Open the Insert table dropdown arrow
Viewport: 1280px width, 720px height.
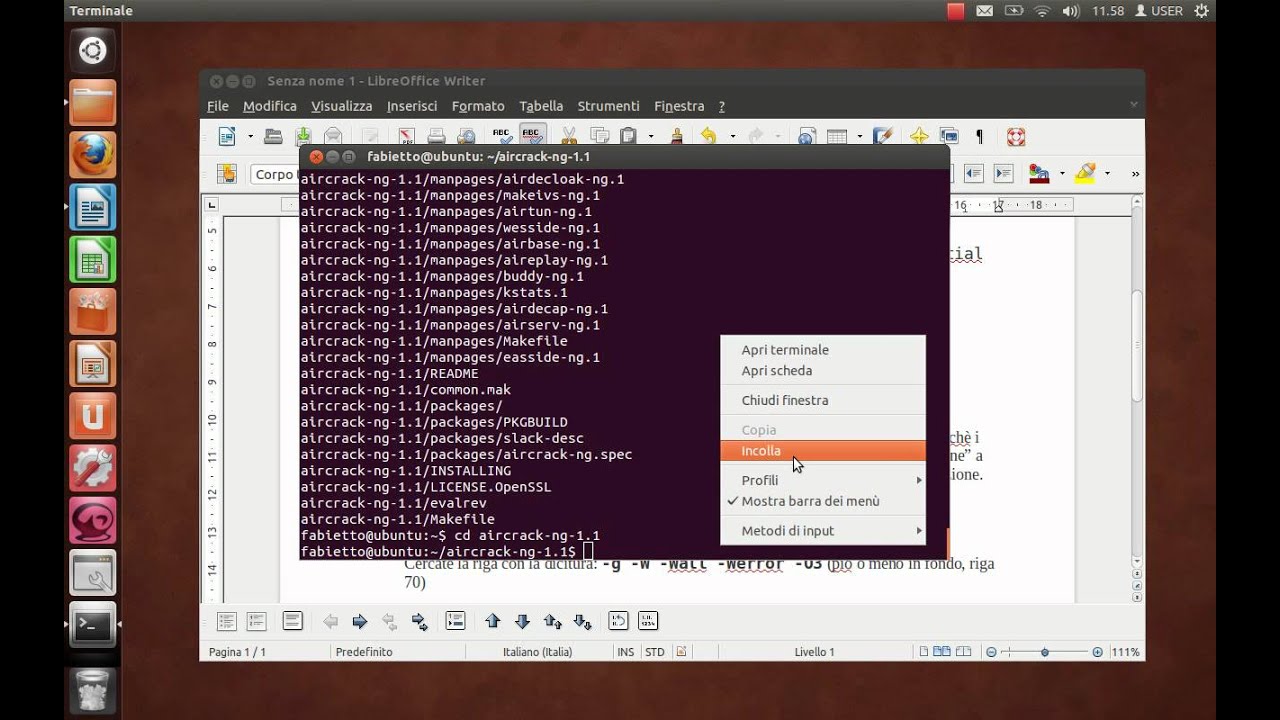click(x=860, y=136)
